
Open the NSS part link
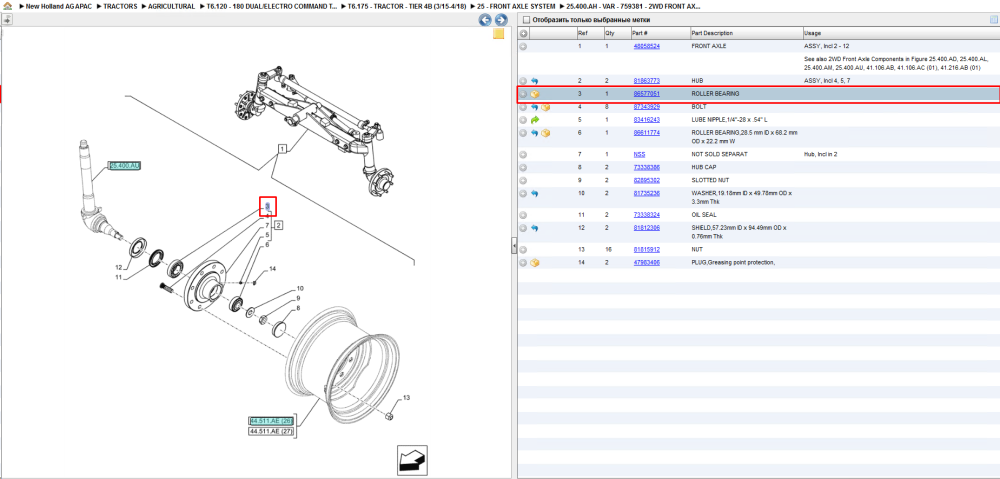(x=639, y=154)
